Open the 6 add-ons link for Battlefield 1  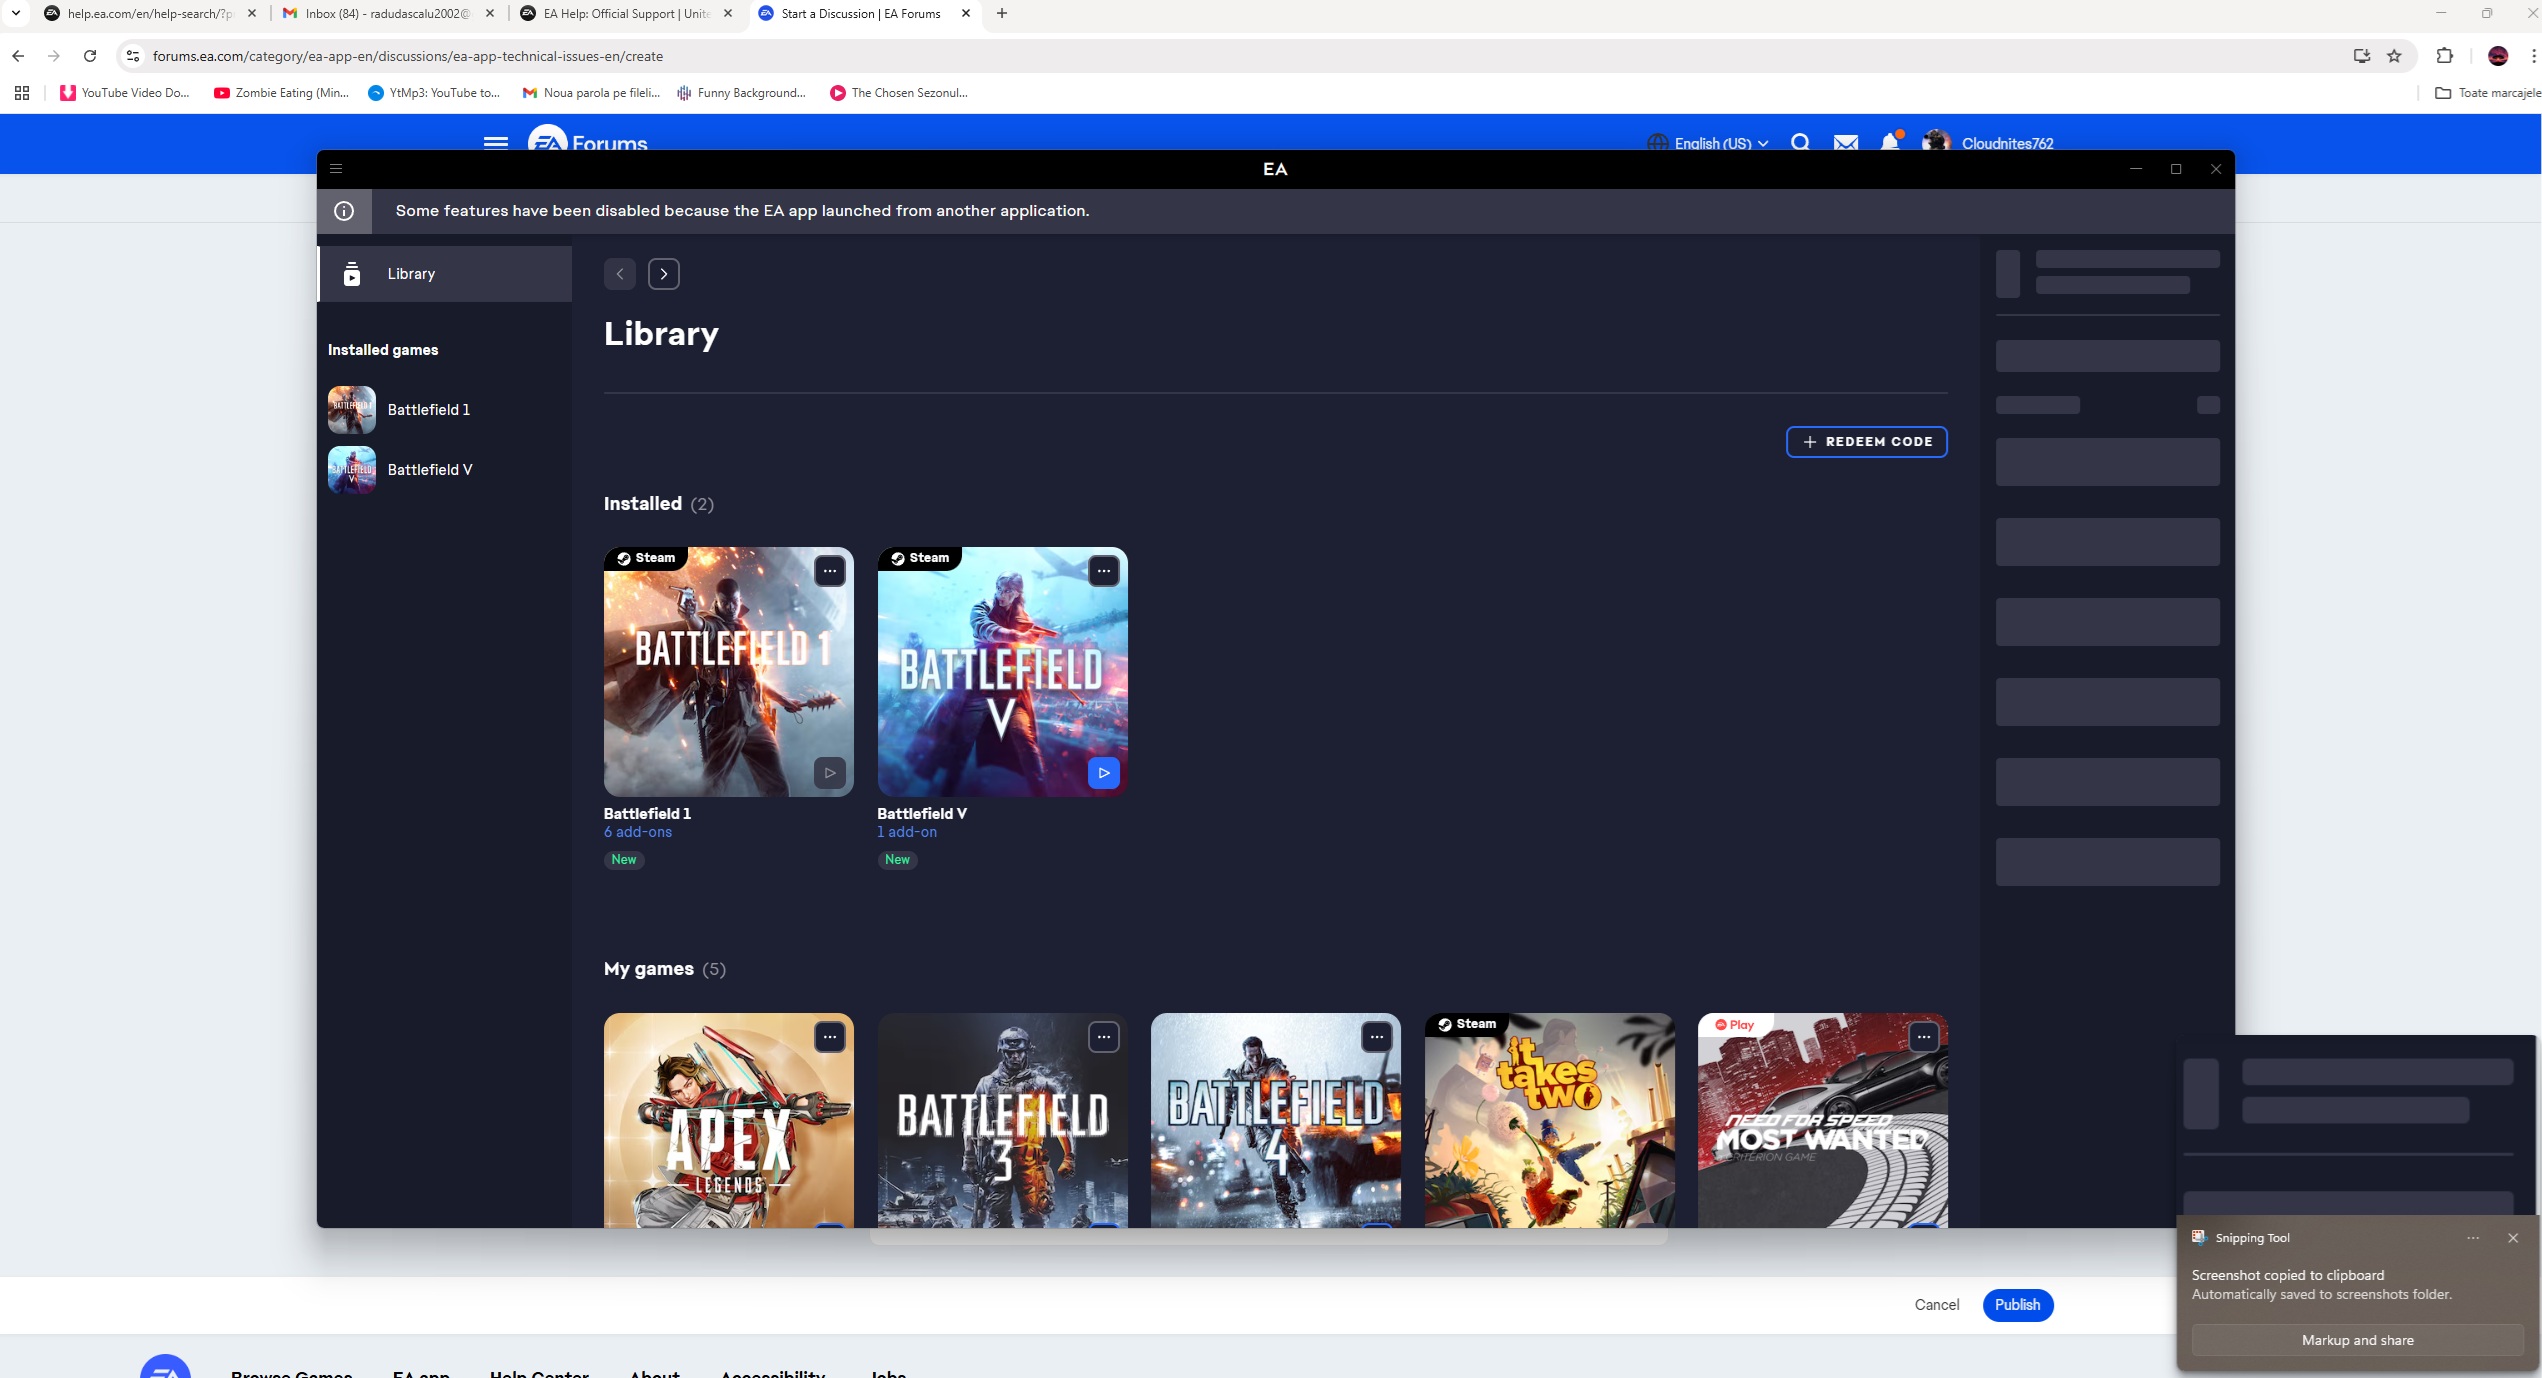click(638, 832)
